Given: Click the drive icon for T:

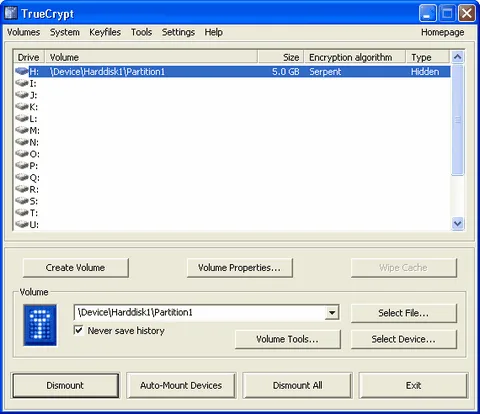Looking at the screenshot, I should (x=22, y=212).
